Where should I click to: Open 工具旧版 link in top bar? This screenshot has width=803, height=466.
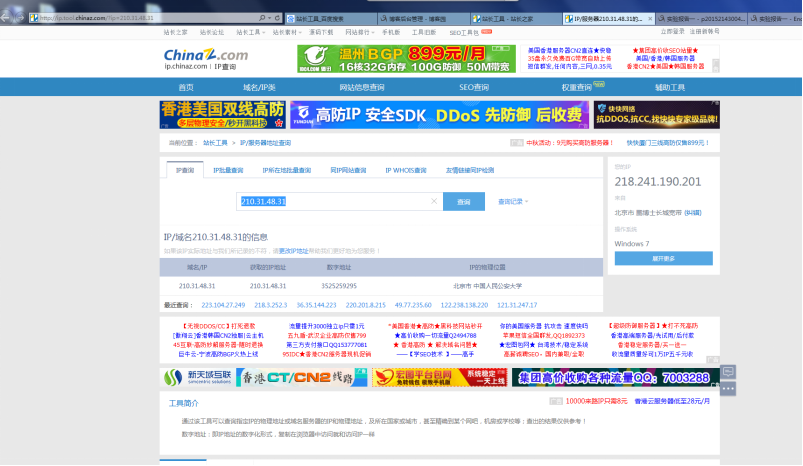click(x=424, y=32)
